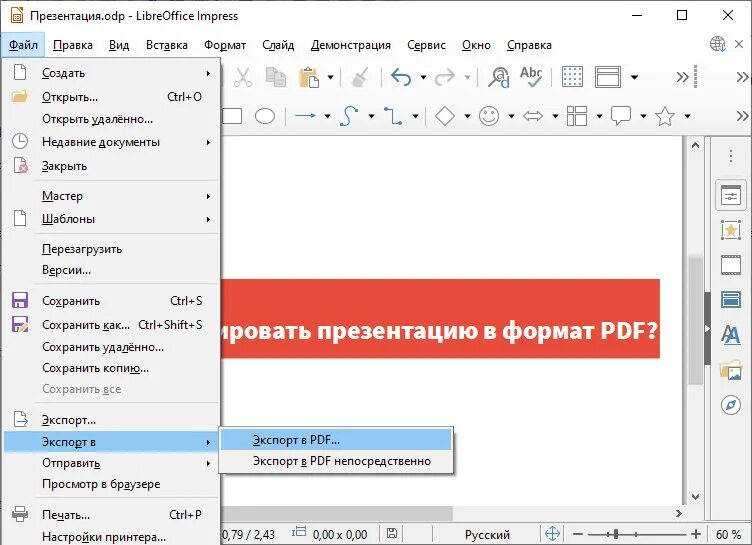Open curve tool dropdown arrow
Image resolution: width=752 pixels, height=545 pixels.
tap(371, 116)
